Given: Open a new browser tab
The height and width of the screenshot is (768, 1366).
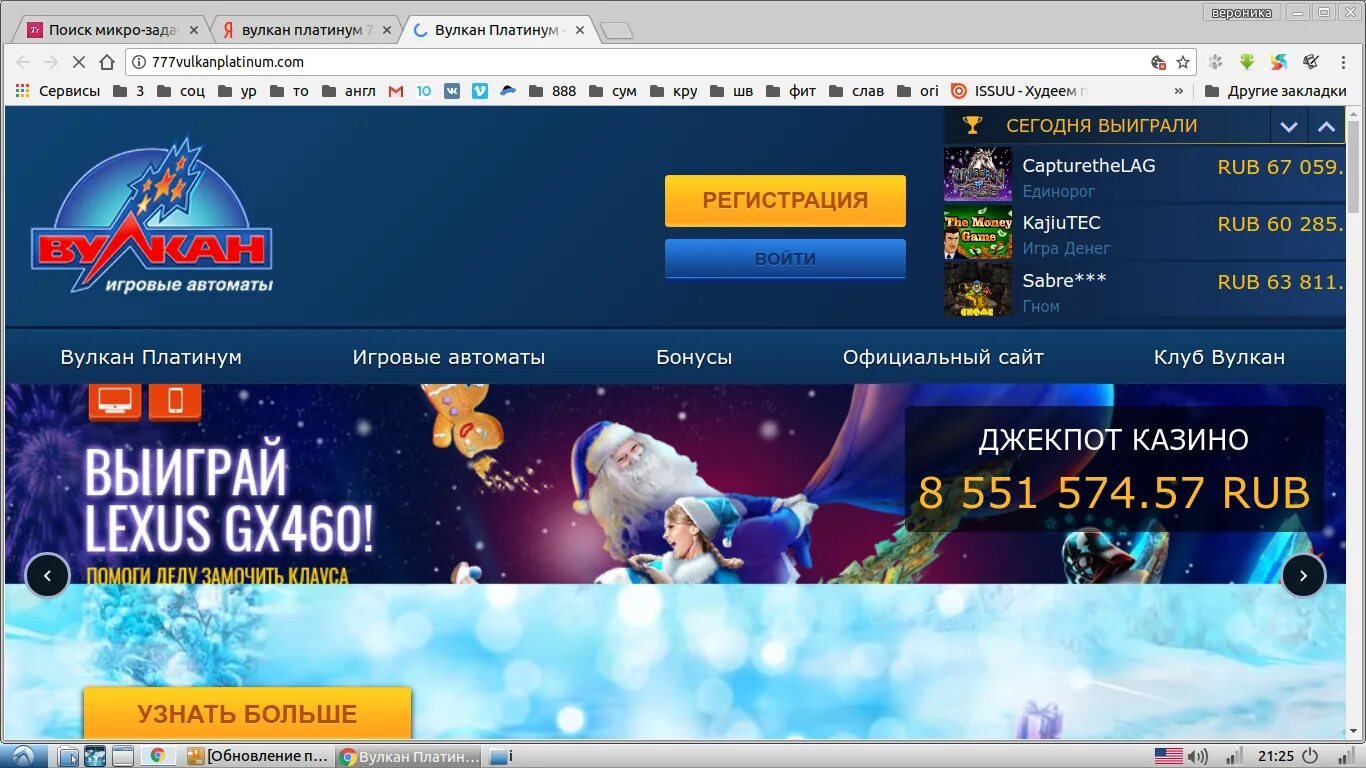Looking at the screenshot, I should click(x=617, y=31).
